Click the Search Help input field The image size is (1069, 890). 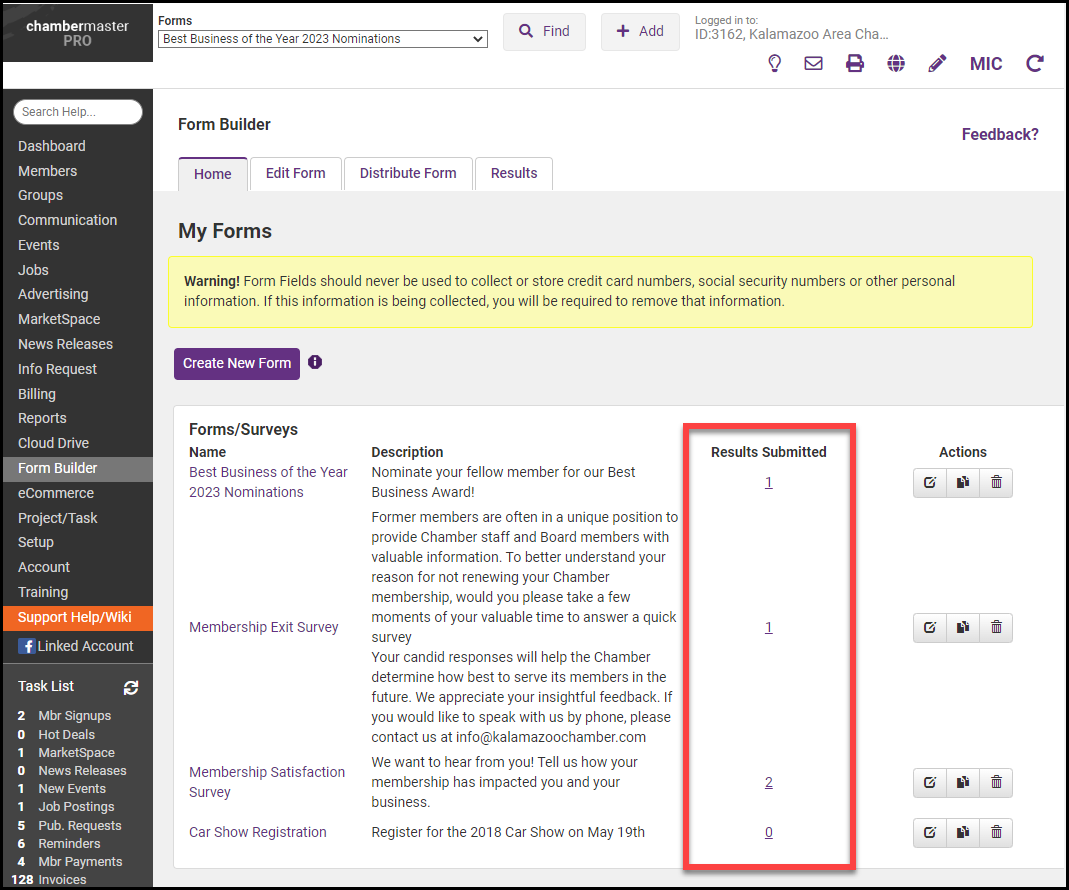(78, 112)
